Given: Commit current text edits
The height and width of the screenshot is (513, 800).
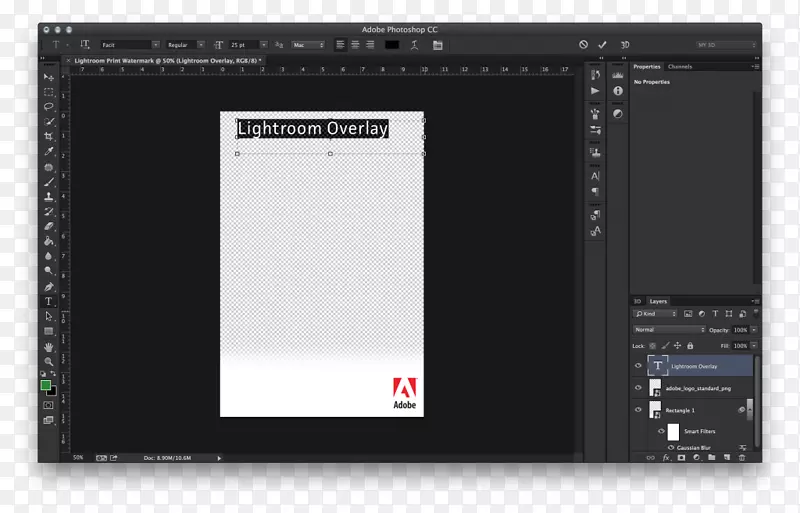Looking at the screenshot, I should point(603,45).
